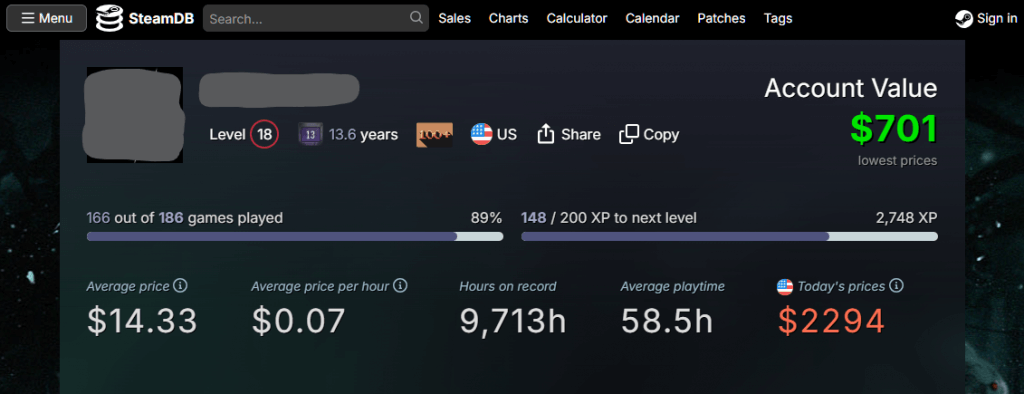The width and height of the screenshot is (1024, 394).
Task: Click the Account Value heading
Action: 851,88
